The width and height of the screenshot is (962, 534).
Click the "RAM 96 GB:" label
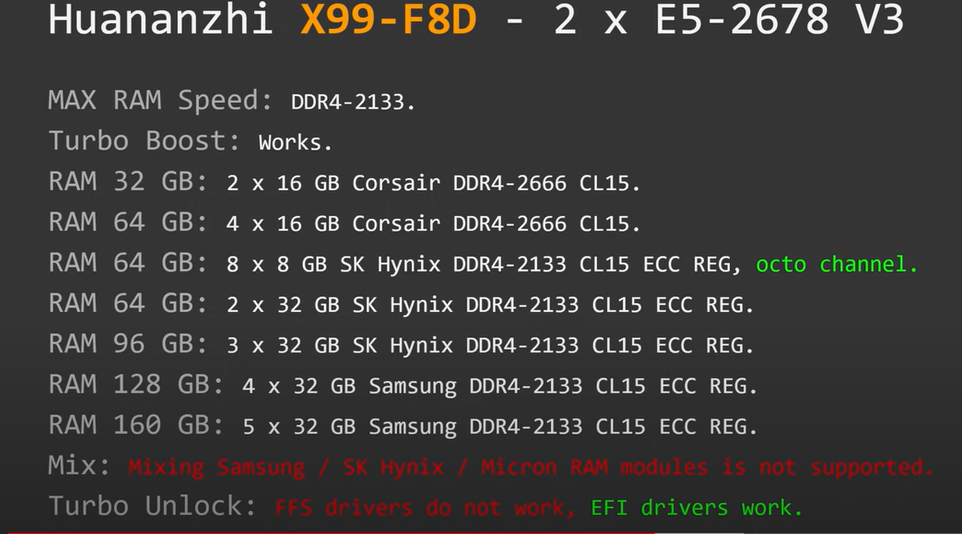point(127,345)
